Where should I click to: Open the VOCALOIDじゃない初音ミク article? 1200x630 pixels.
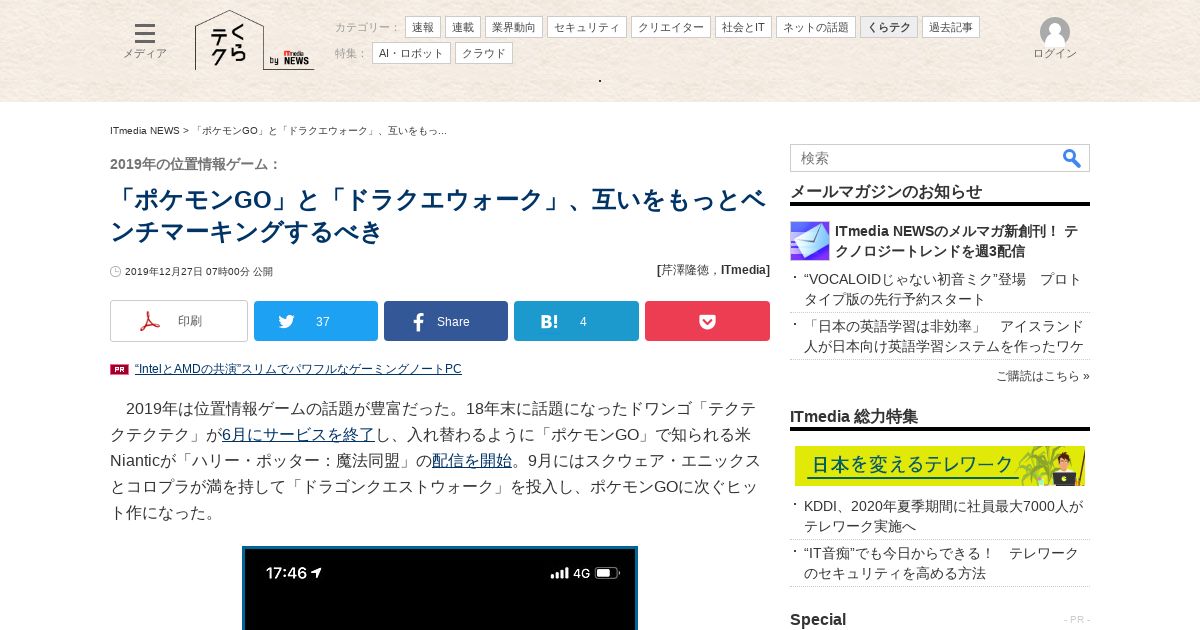click(943, 289)
